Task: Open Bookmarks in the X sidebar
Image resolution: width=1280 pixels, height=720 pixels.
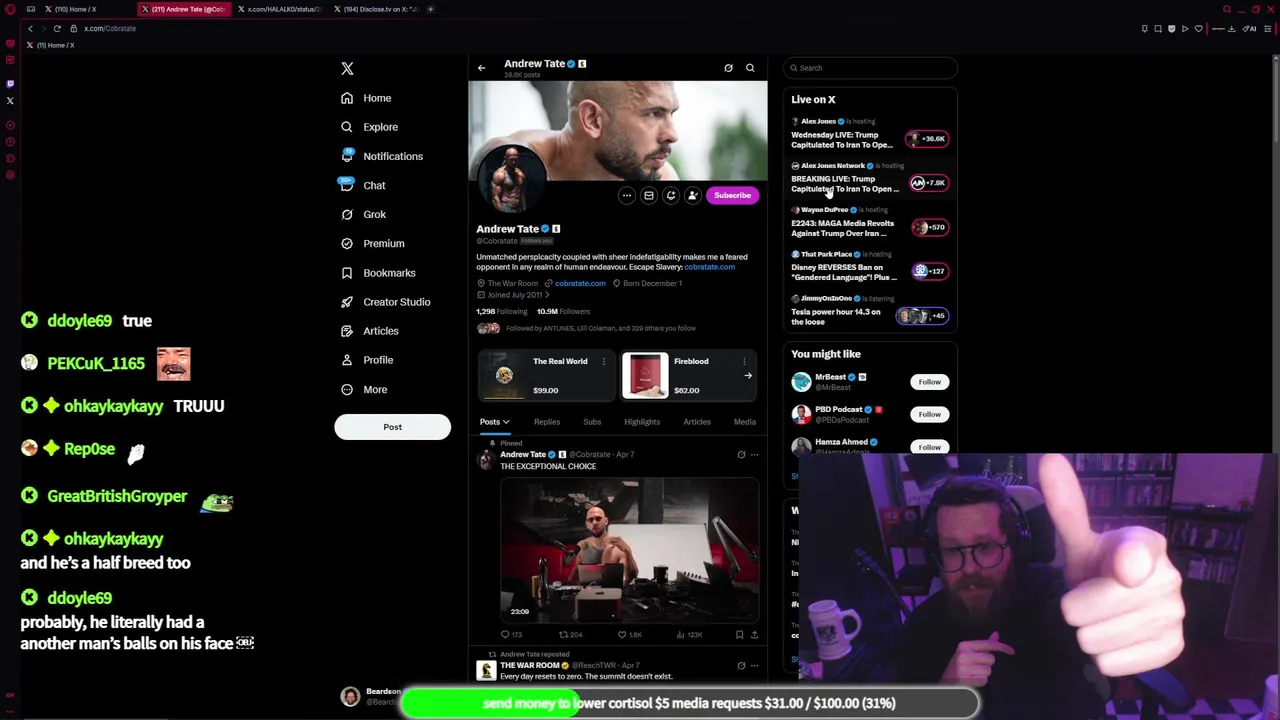Action: click(378, 272)
